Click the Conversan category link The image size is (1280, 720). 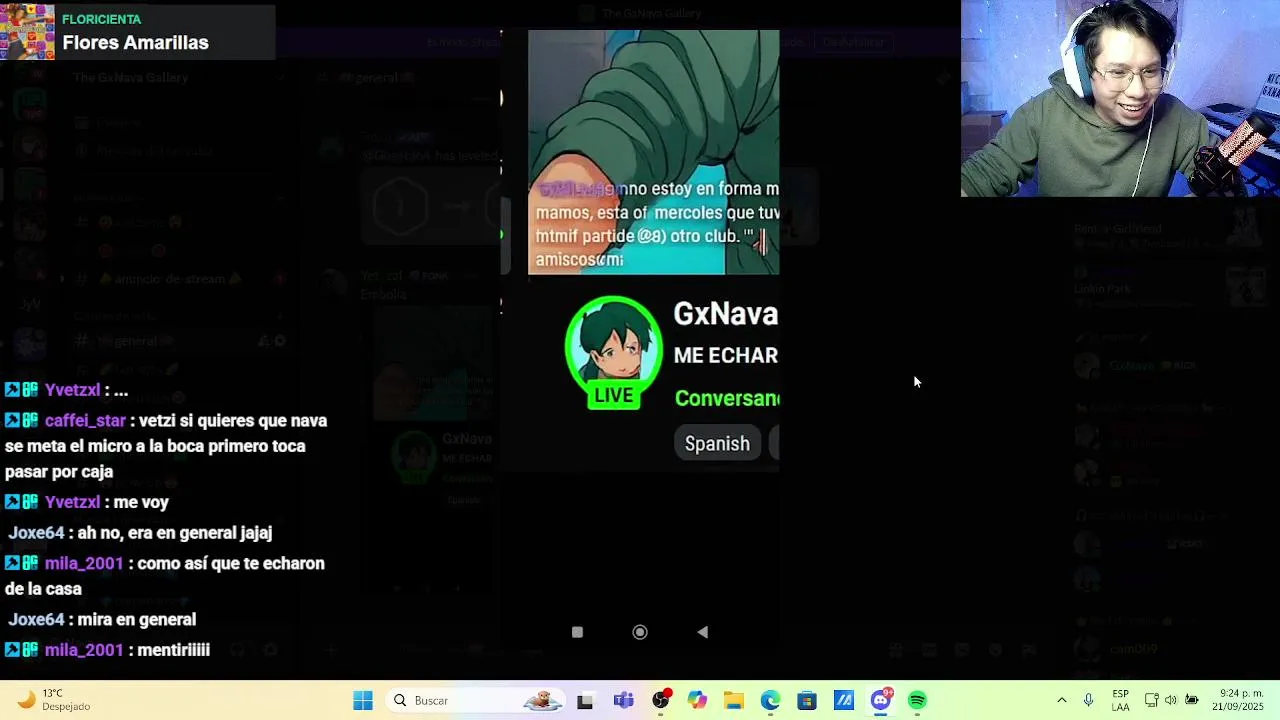pos(727,398)
